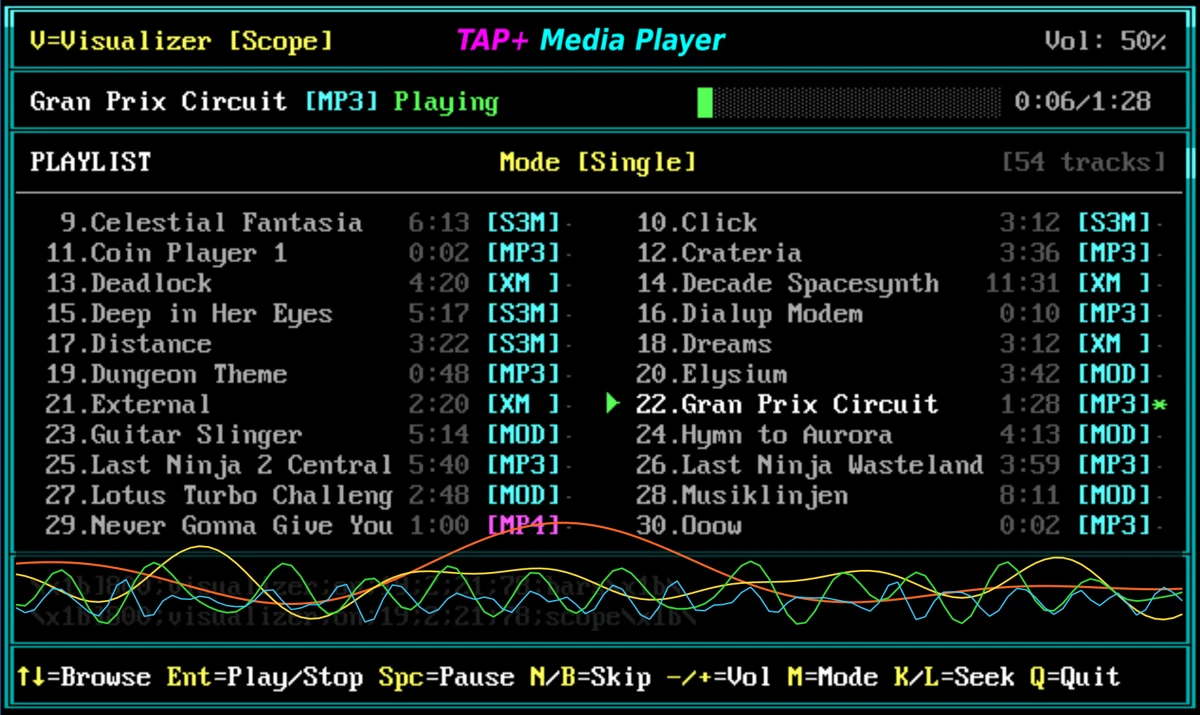Toggle the V=Visualizer [Scope] setting
The height and width of the screenshot is (715, 1200).
(x=181, y=41)
